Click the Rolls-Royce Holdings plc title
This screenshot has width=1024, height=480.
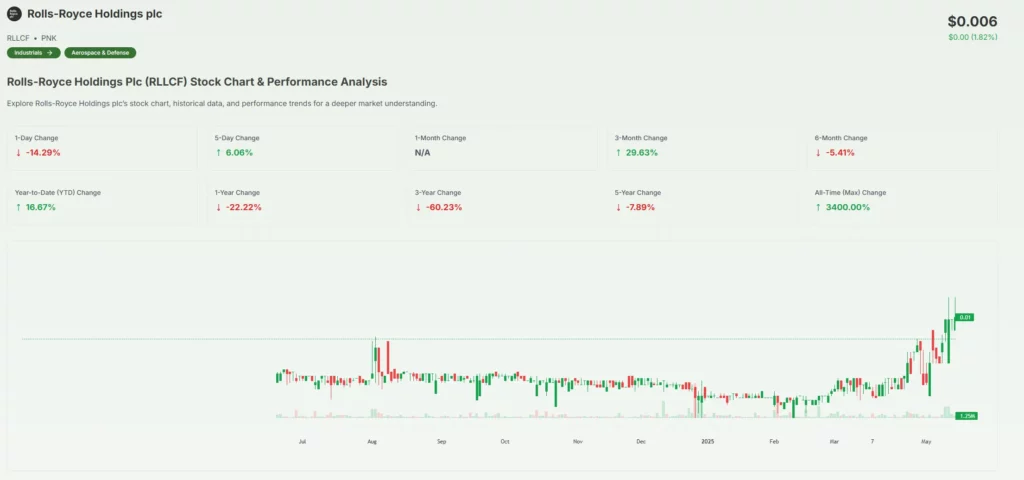[95, 15]
